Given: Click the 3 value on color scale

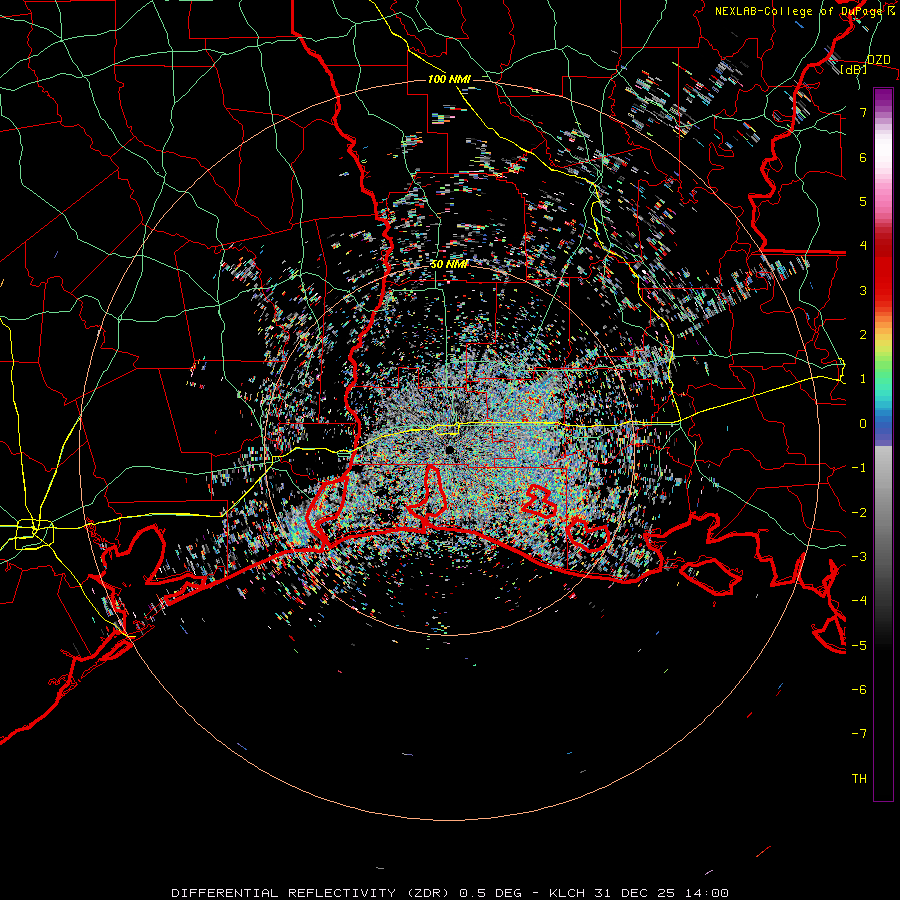Looking at the screenshot, I should (x=863, y=290).
